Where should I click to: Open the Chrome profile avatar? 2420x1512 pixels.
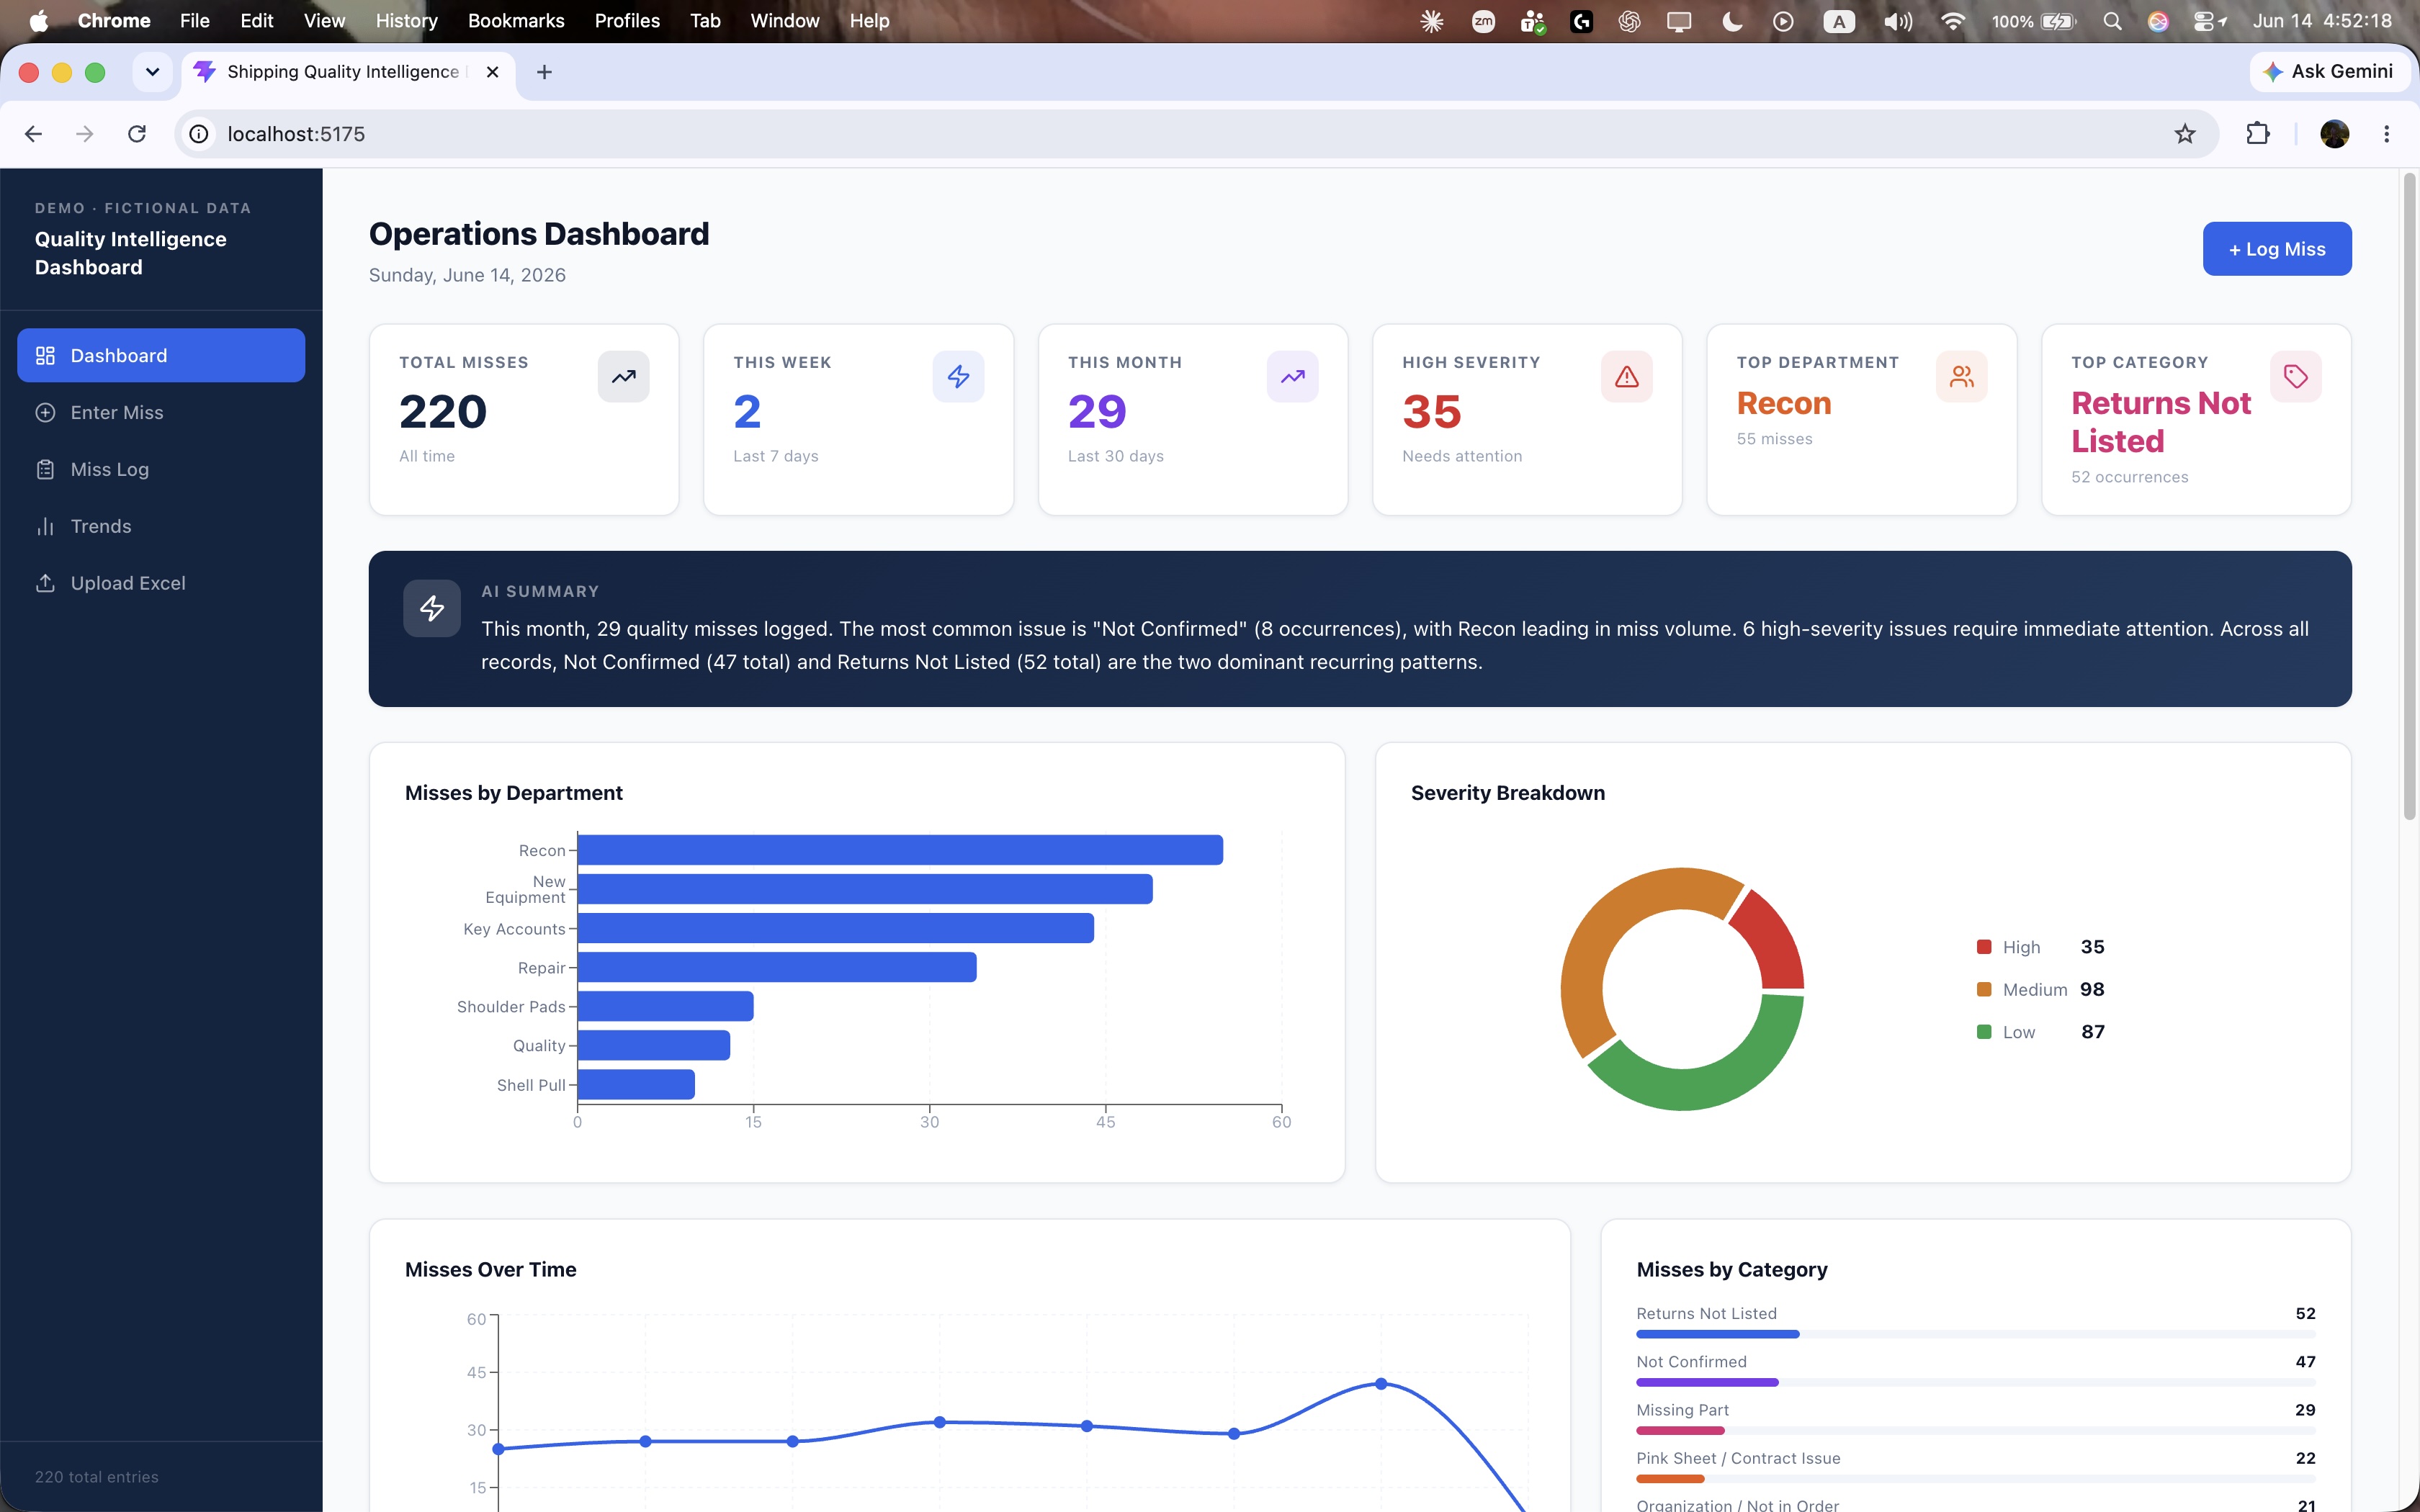(x=2334, y=134)
